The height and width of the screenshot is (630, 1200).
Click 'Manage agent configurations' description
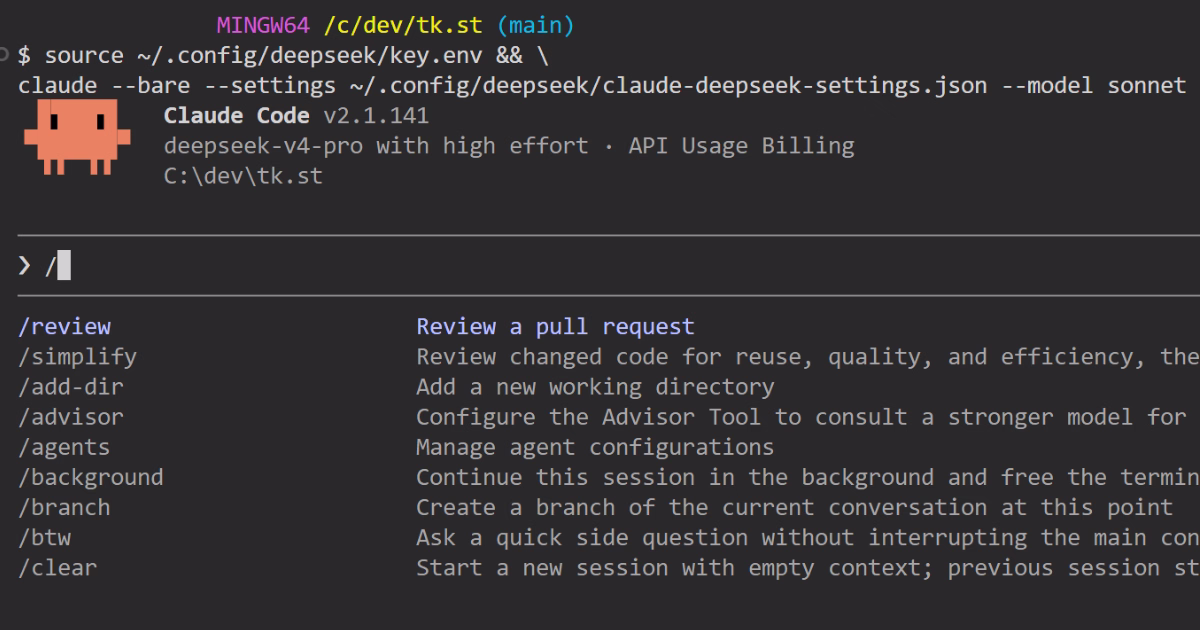pos(595,447)
